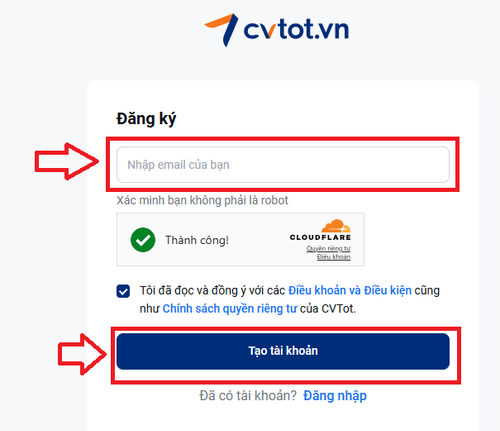Open Cloudflare 'Điều khoản' small link
500x431 pixels.
334,257
